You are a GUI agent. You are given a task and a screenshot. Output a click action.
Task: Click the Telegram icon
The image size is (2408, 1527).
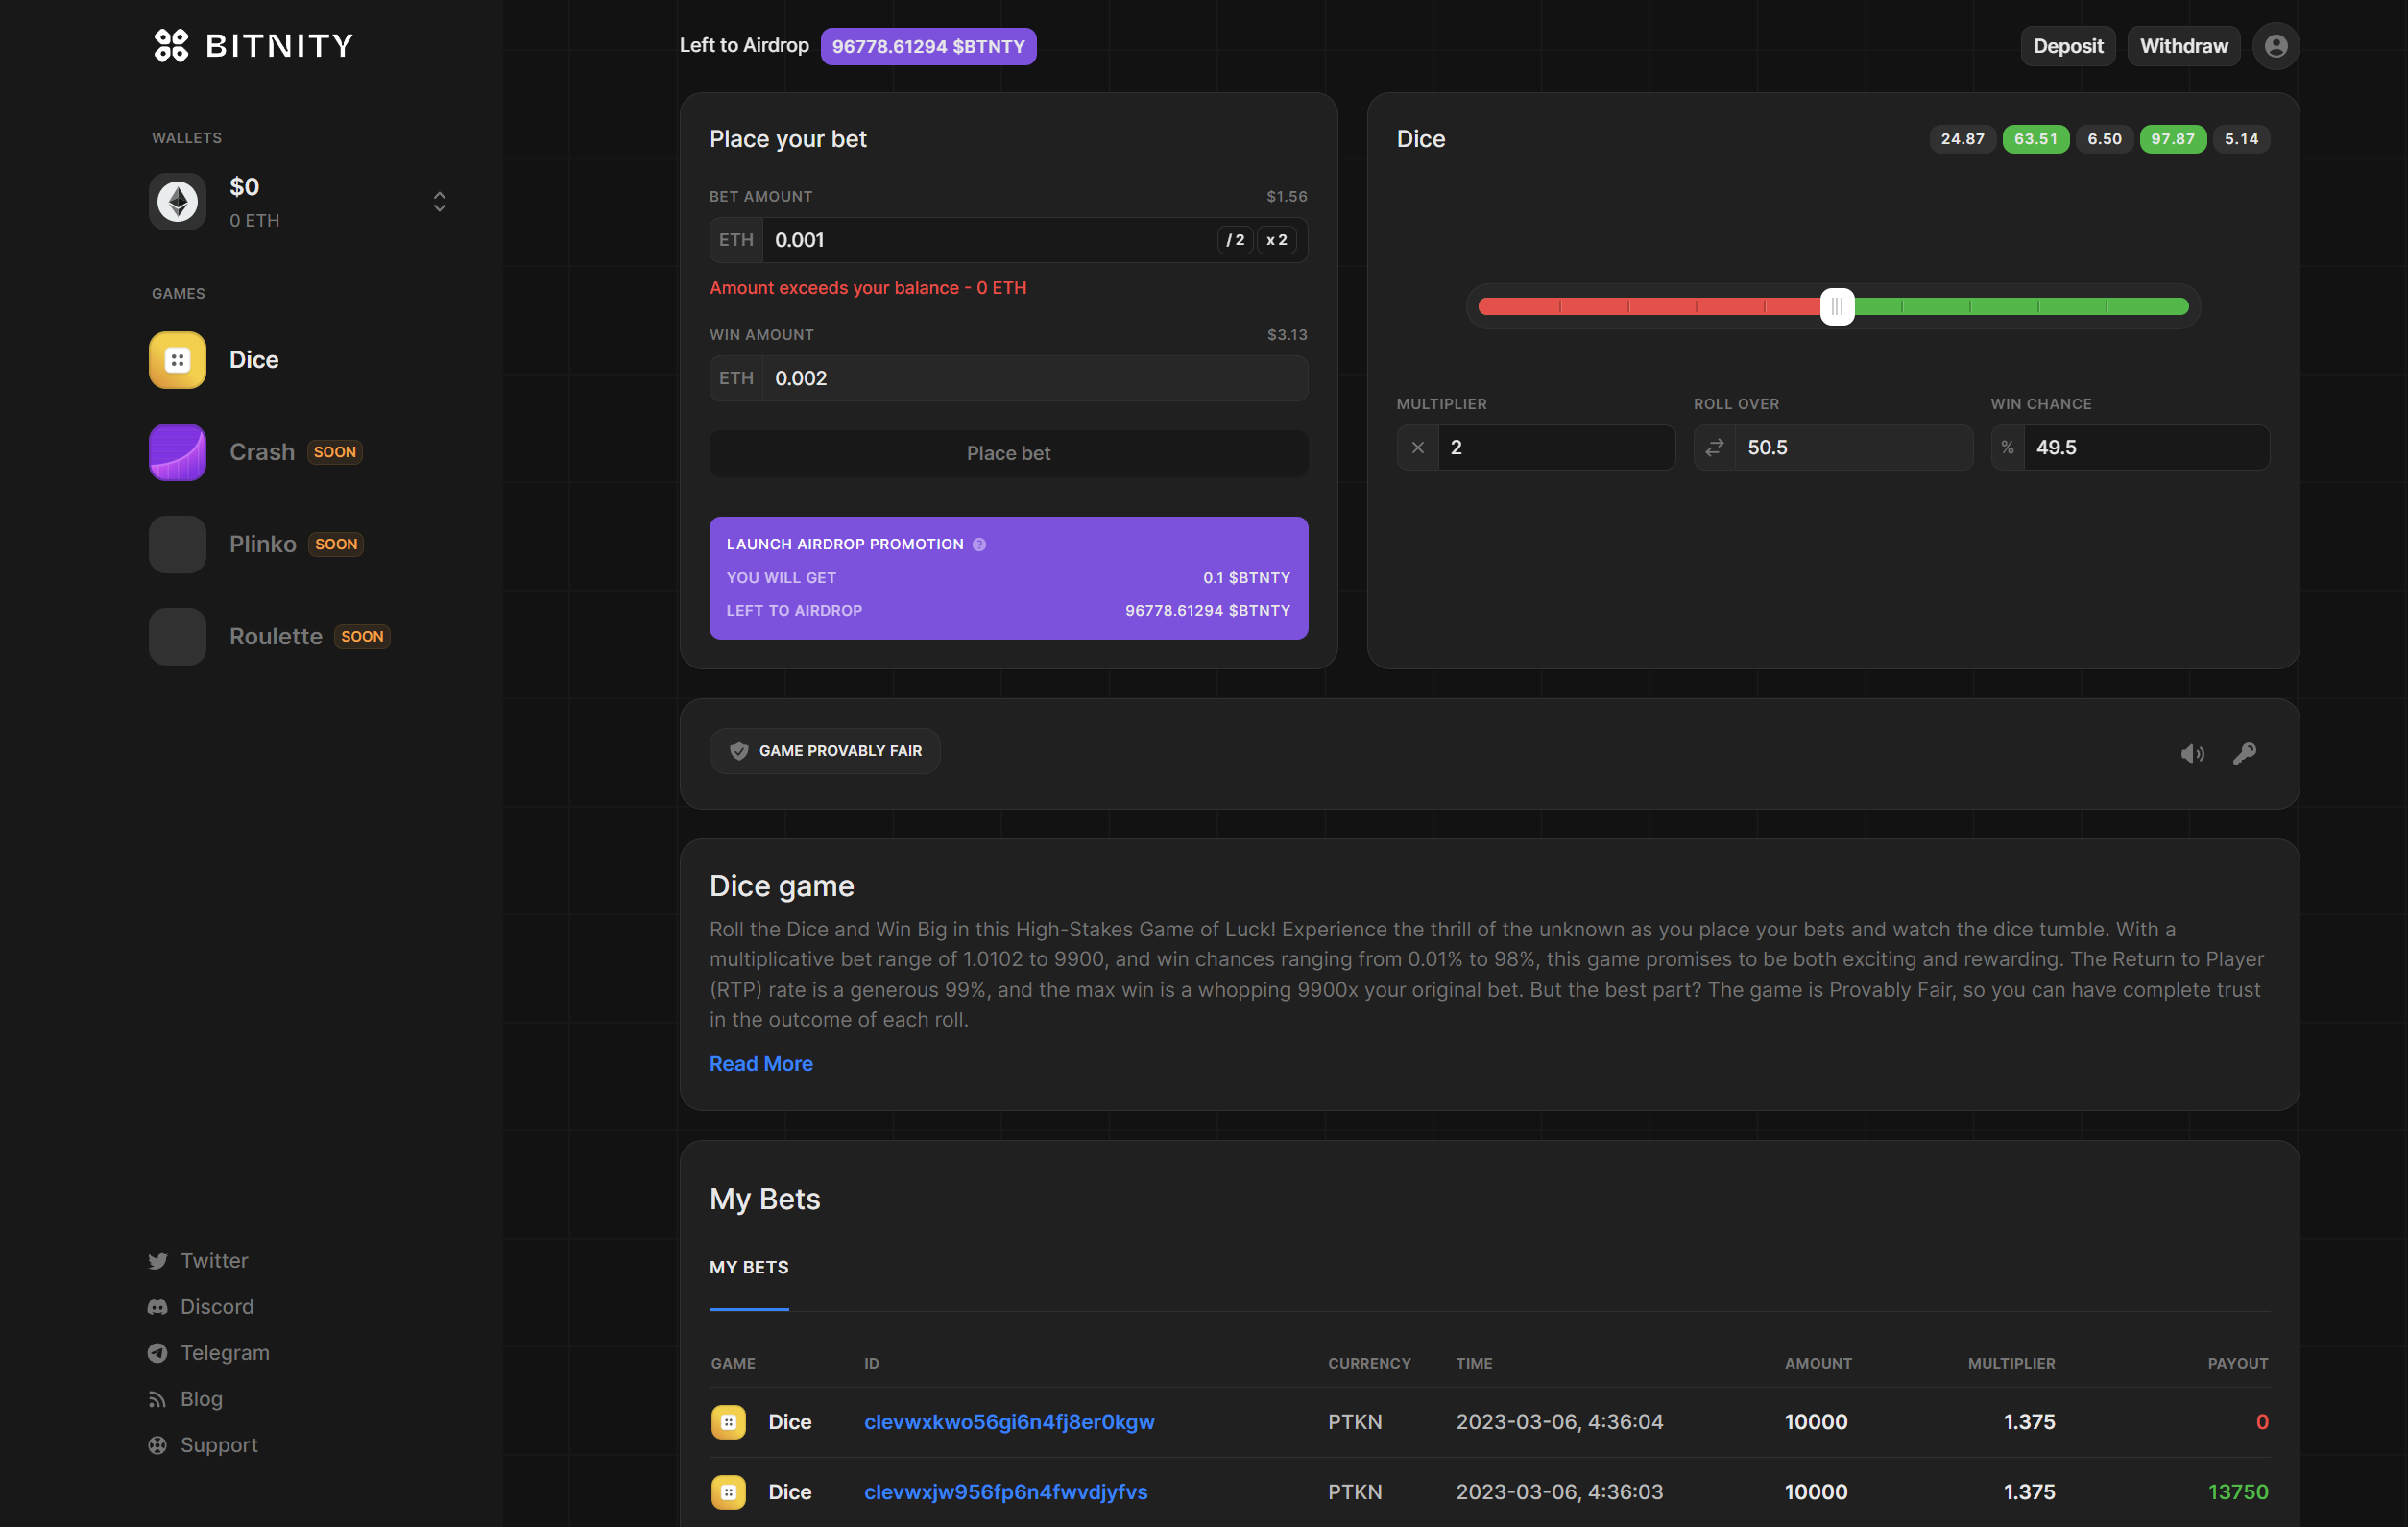coord(158,1353)
